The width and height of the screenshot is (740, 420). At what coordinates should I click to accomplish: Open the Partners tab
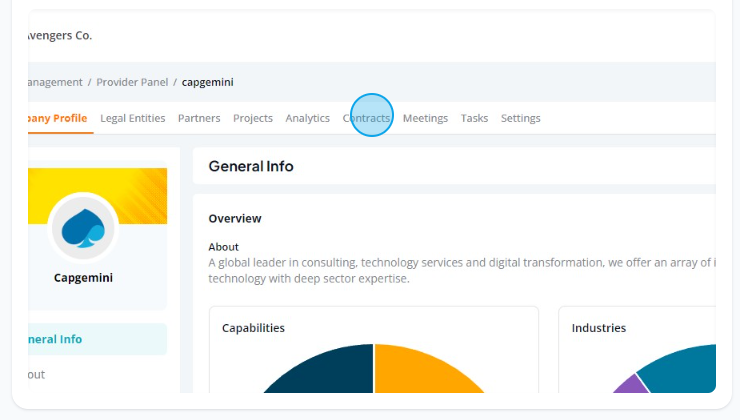click(199, 118)
